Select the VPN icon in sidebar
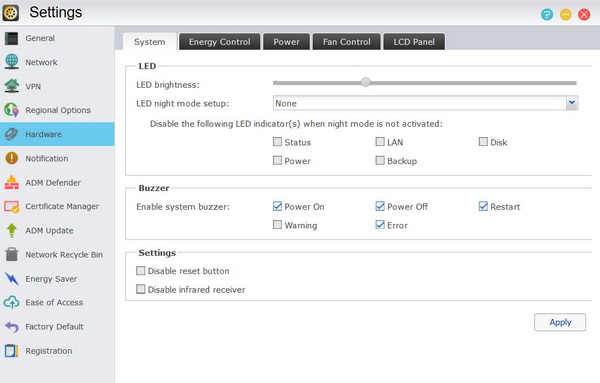This screenshot has width=600, height=383. (11, 86)
